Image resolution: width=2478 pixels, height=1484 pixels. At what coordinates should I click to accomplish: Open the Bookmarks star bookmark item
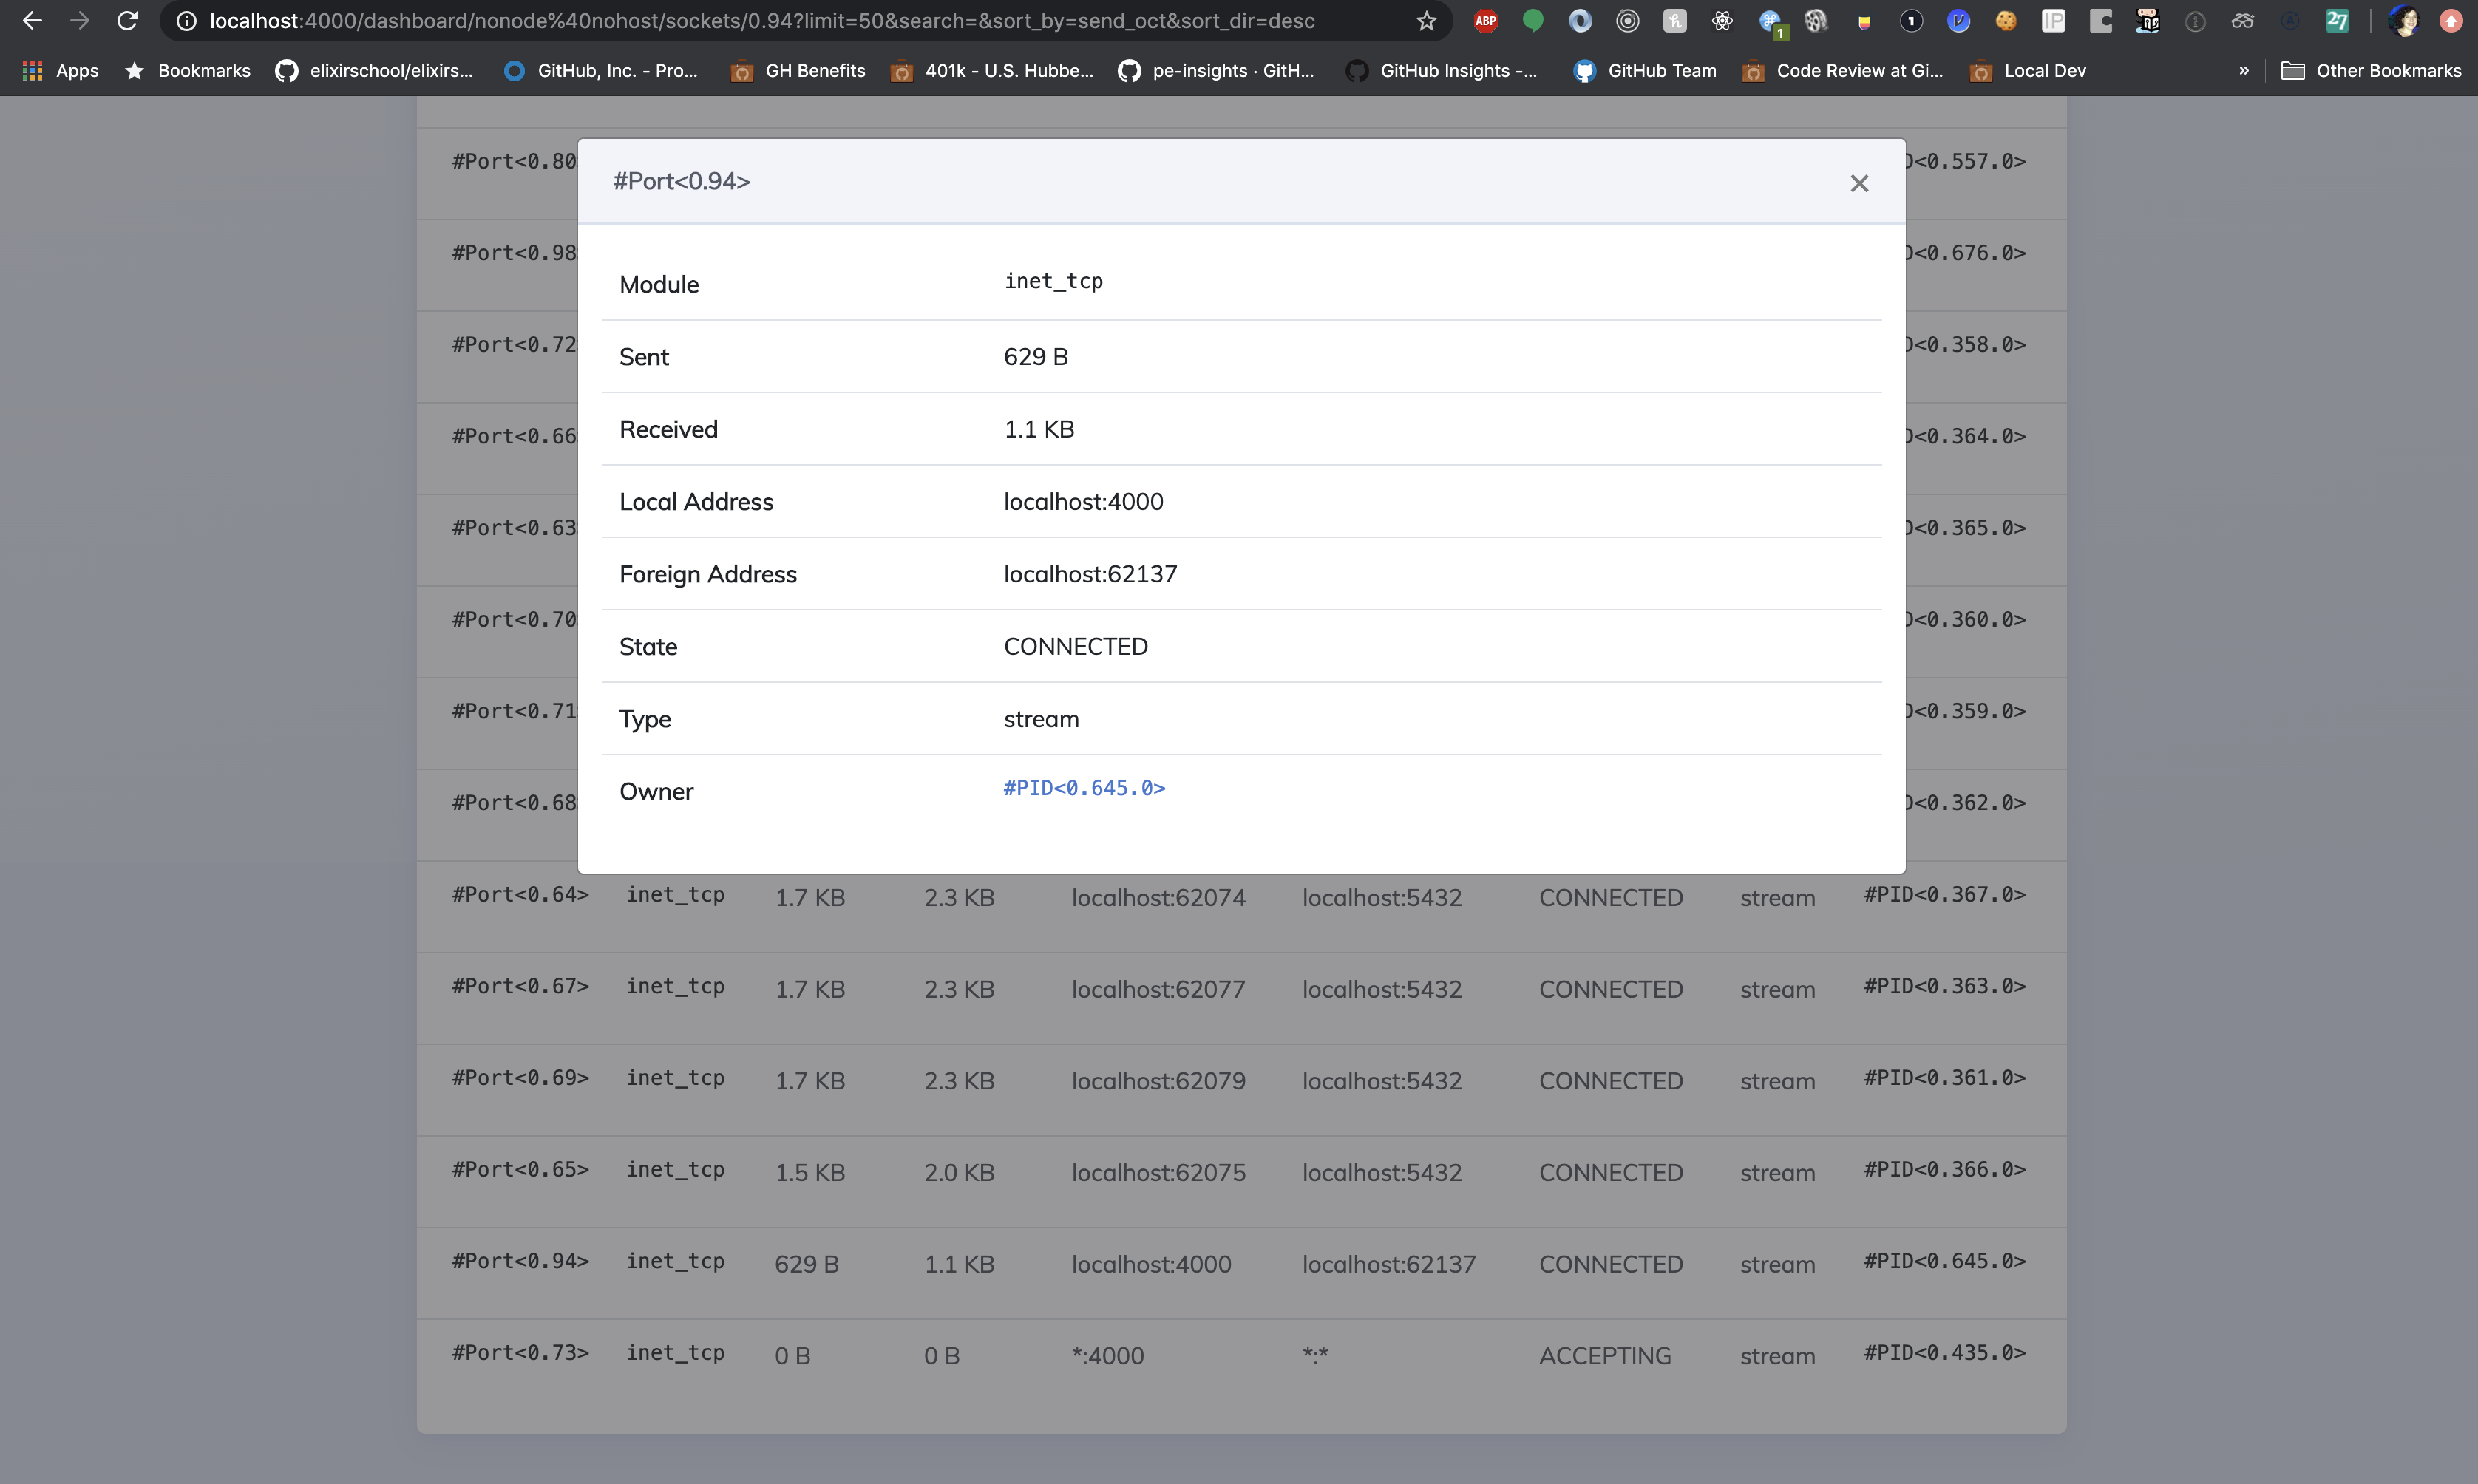[187, 71]
